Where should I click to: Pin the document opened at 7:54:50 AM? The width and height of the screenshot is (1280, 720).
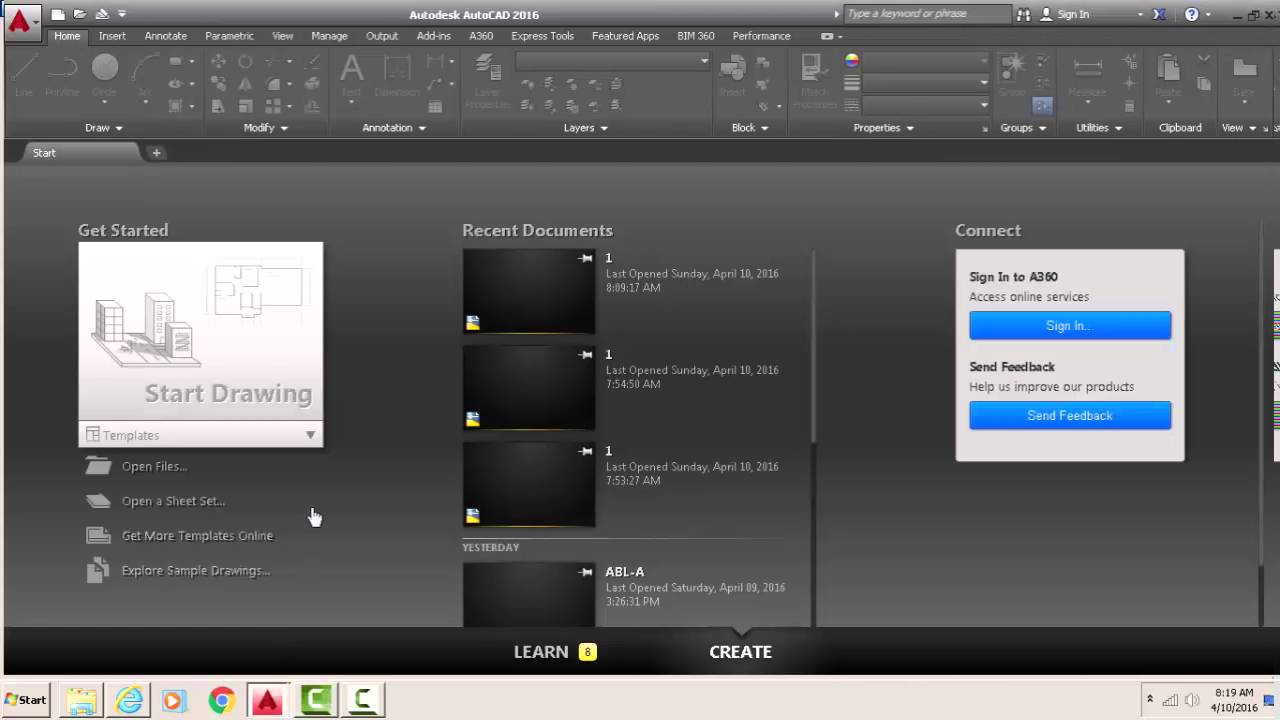point(586,354)
